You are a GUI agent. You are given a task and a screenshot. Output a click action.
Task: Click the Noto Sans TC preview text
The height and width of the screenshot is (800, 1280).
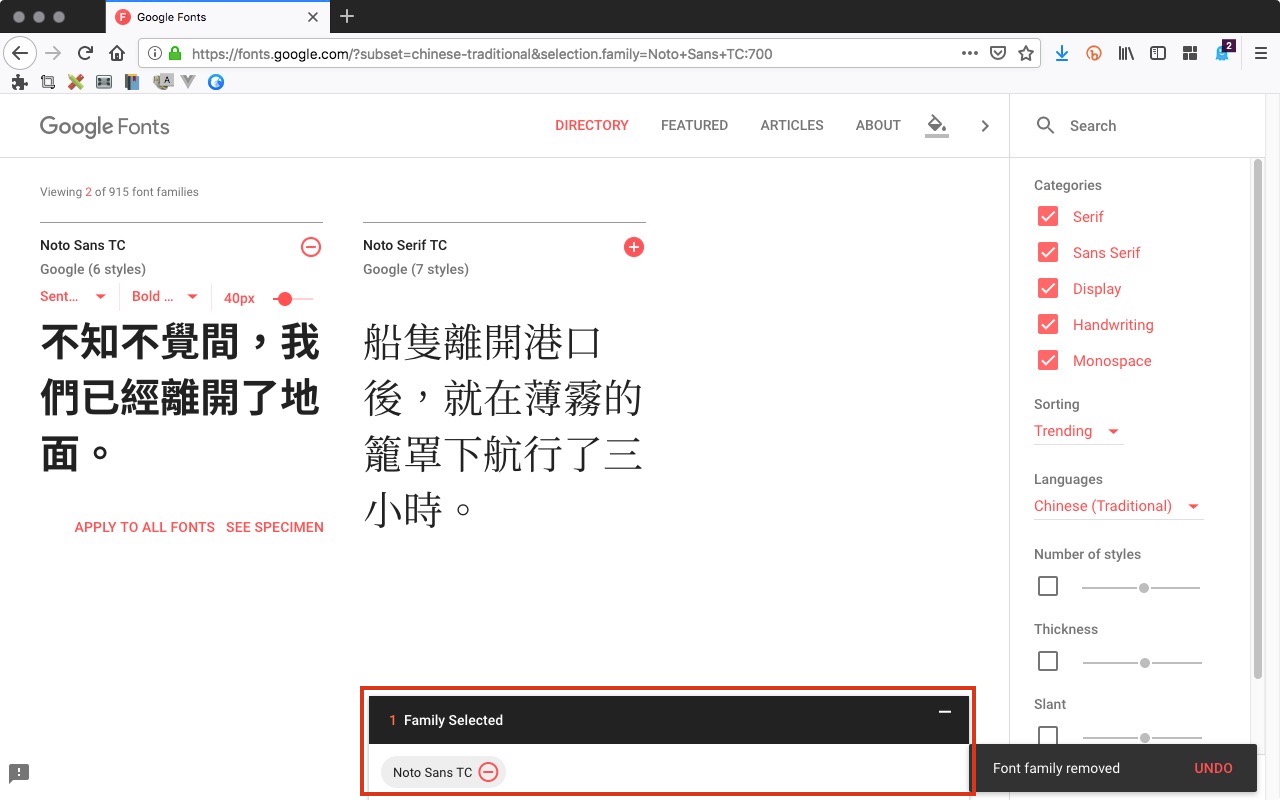click(180, 398)
